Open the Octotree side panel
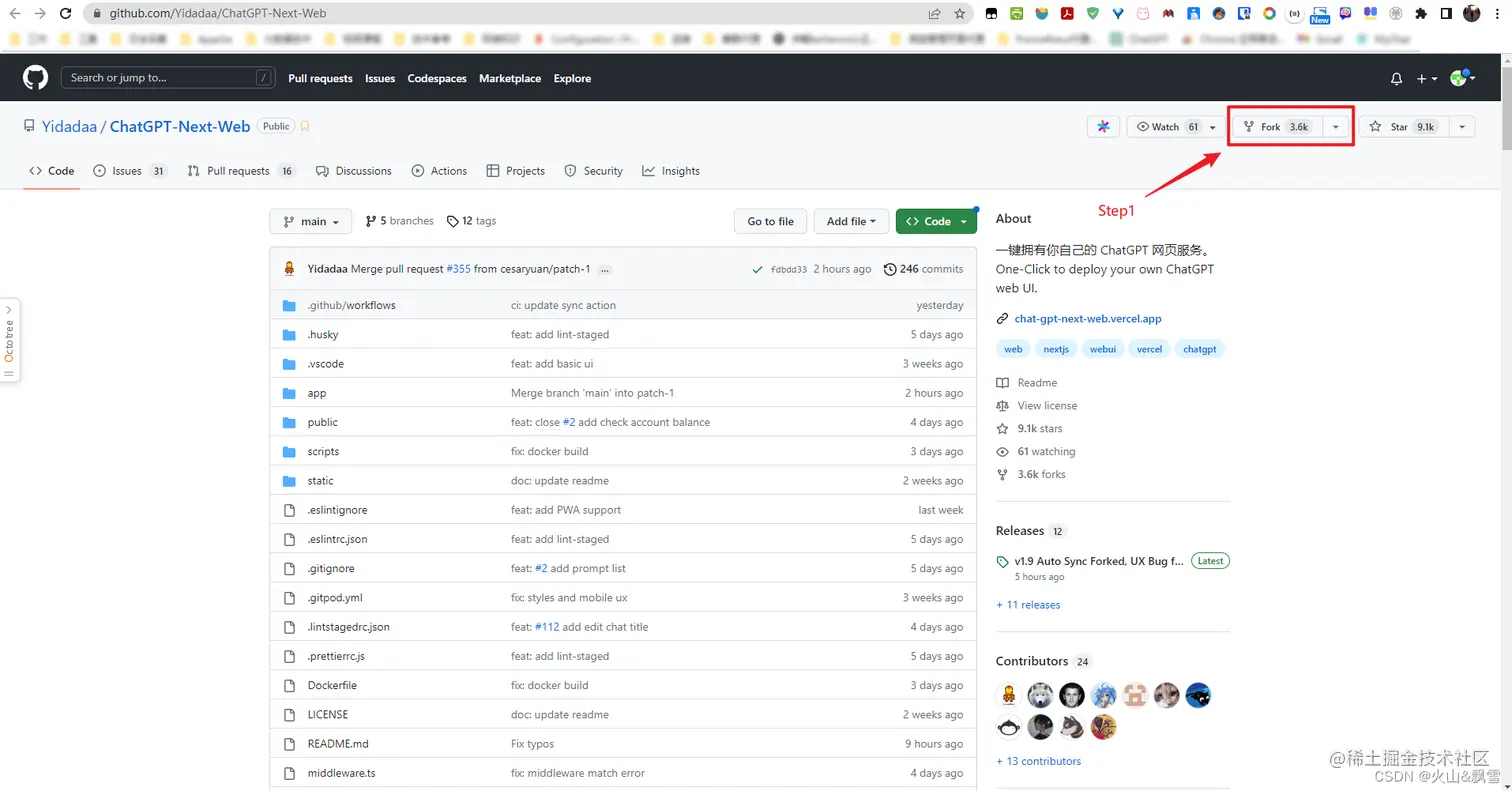 point(10,339)
